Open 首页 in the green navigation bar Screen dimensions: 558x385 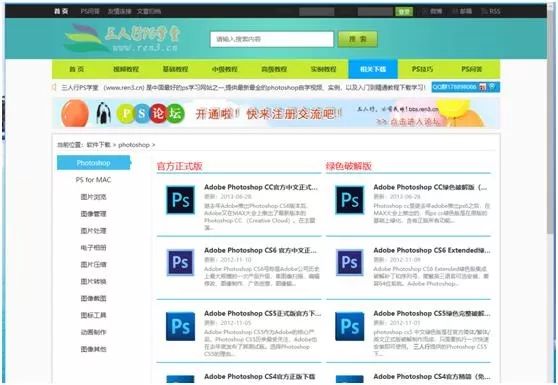pos(77,69)
